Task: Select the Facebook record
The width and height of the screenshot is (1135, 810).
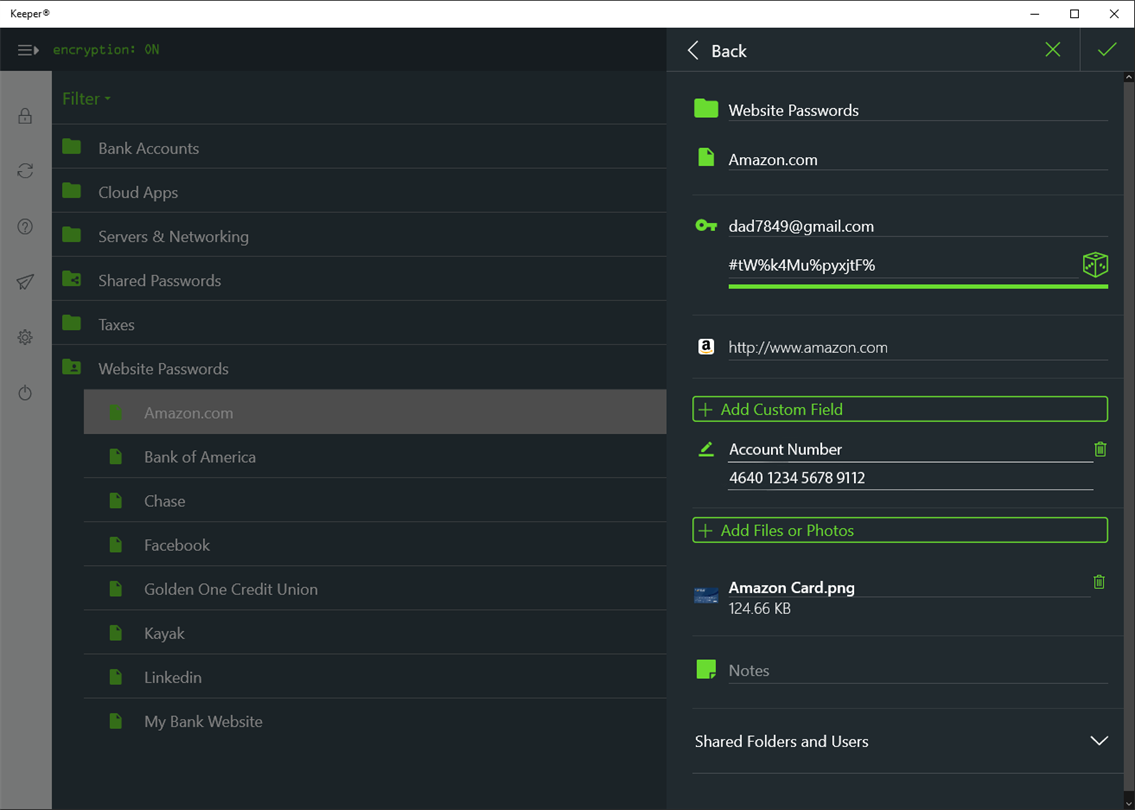Action: click(177, 545)
